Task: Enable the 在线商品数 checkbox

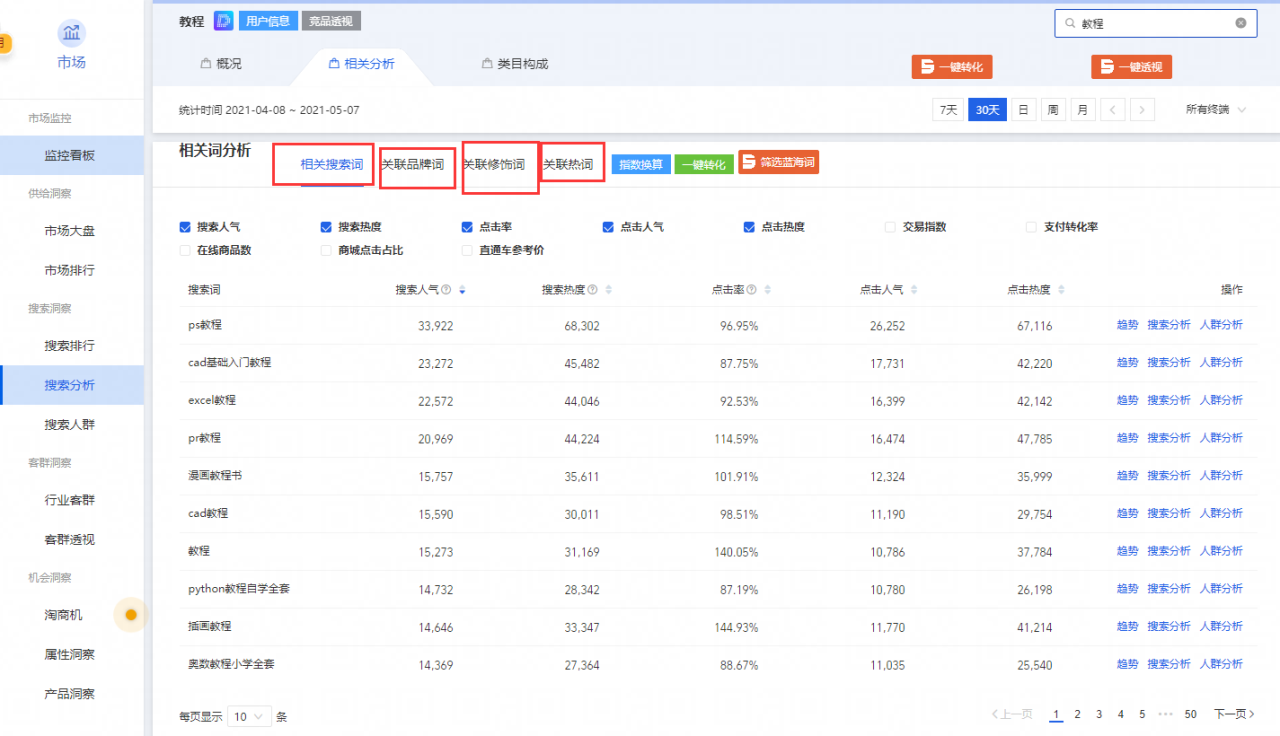Action: pyautogui.click(x=185, y=250)
